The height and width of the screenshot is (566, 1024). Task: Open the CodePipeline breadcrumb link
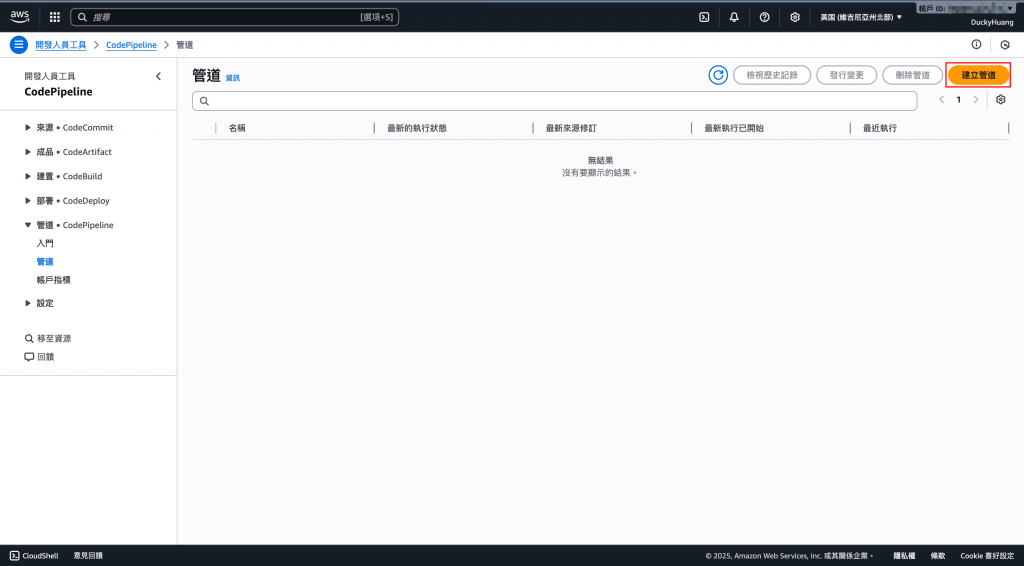[x=131, y=45]
